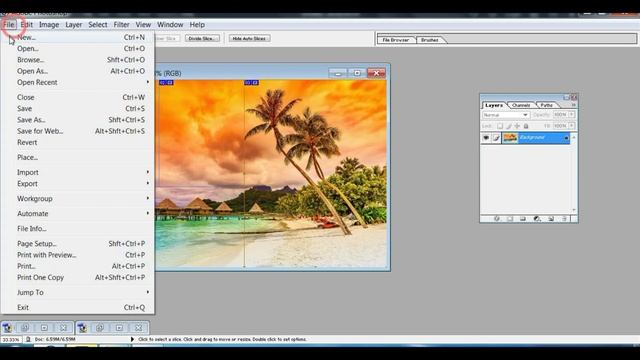The height and width of the screenshot is (360, 640).
Task: Choose Print One Copy
Action: click(x=78, y=277)
